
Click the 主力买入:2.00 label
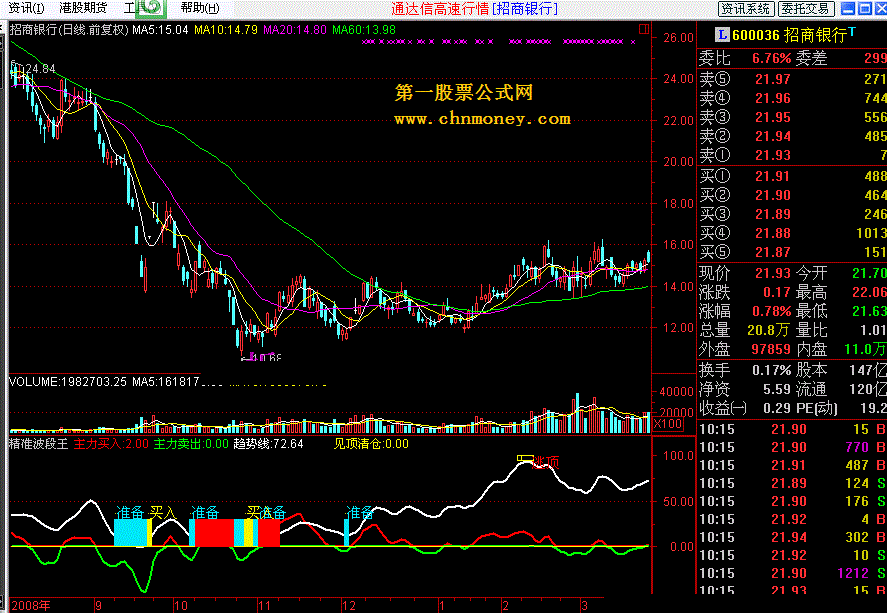point(111,444)
